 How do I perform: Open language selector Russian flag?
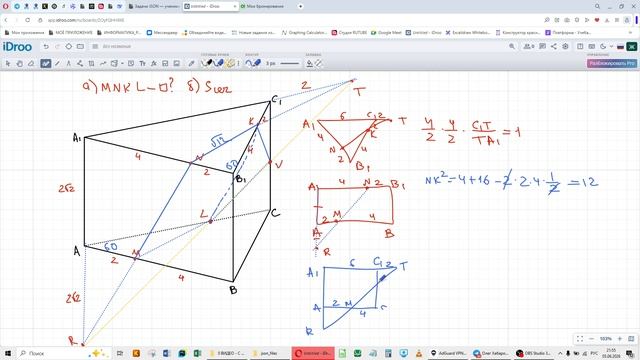tap(620, 47)
